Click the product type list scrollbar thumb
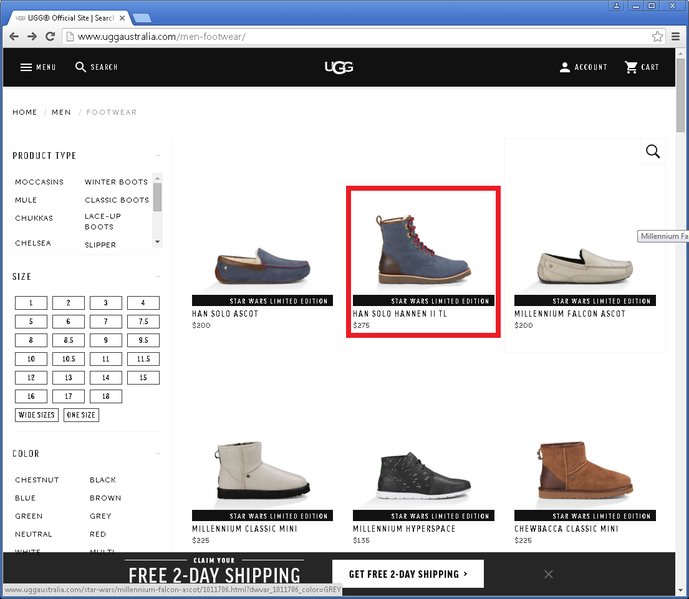Screen dimensions: 689x599 click(x=157, y=197)
